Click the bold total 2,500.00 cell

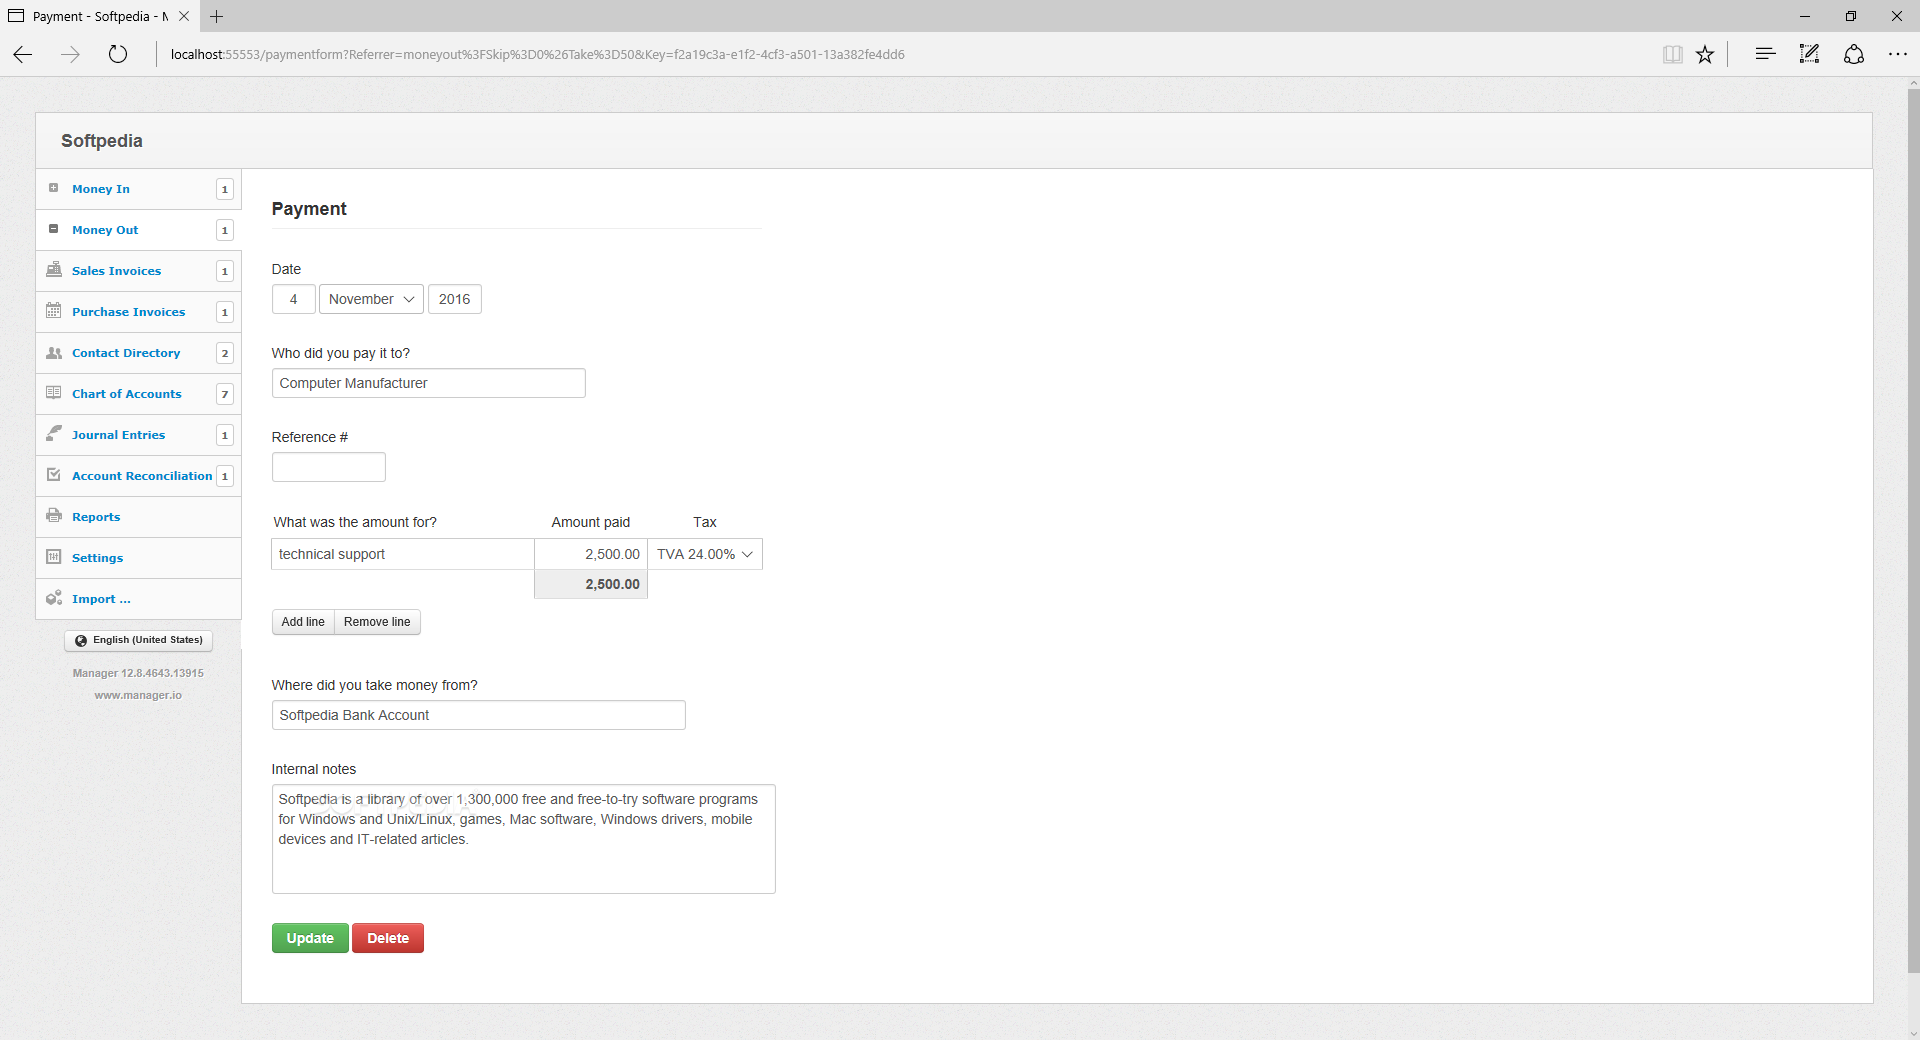point(591,584)
